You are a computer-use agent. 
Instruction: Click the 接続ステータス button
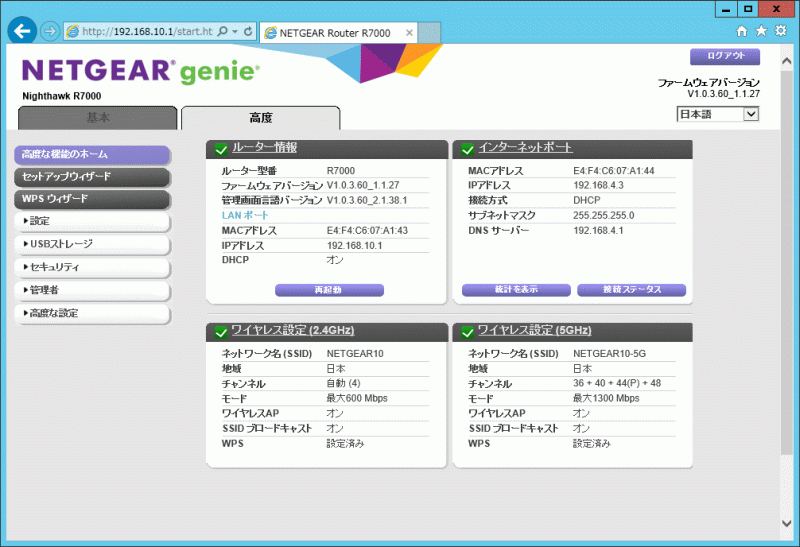coord(631,290)
